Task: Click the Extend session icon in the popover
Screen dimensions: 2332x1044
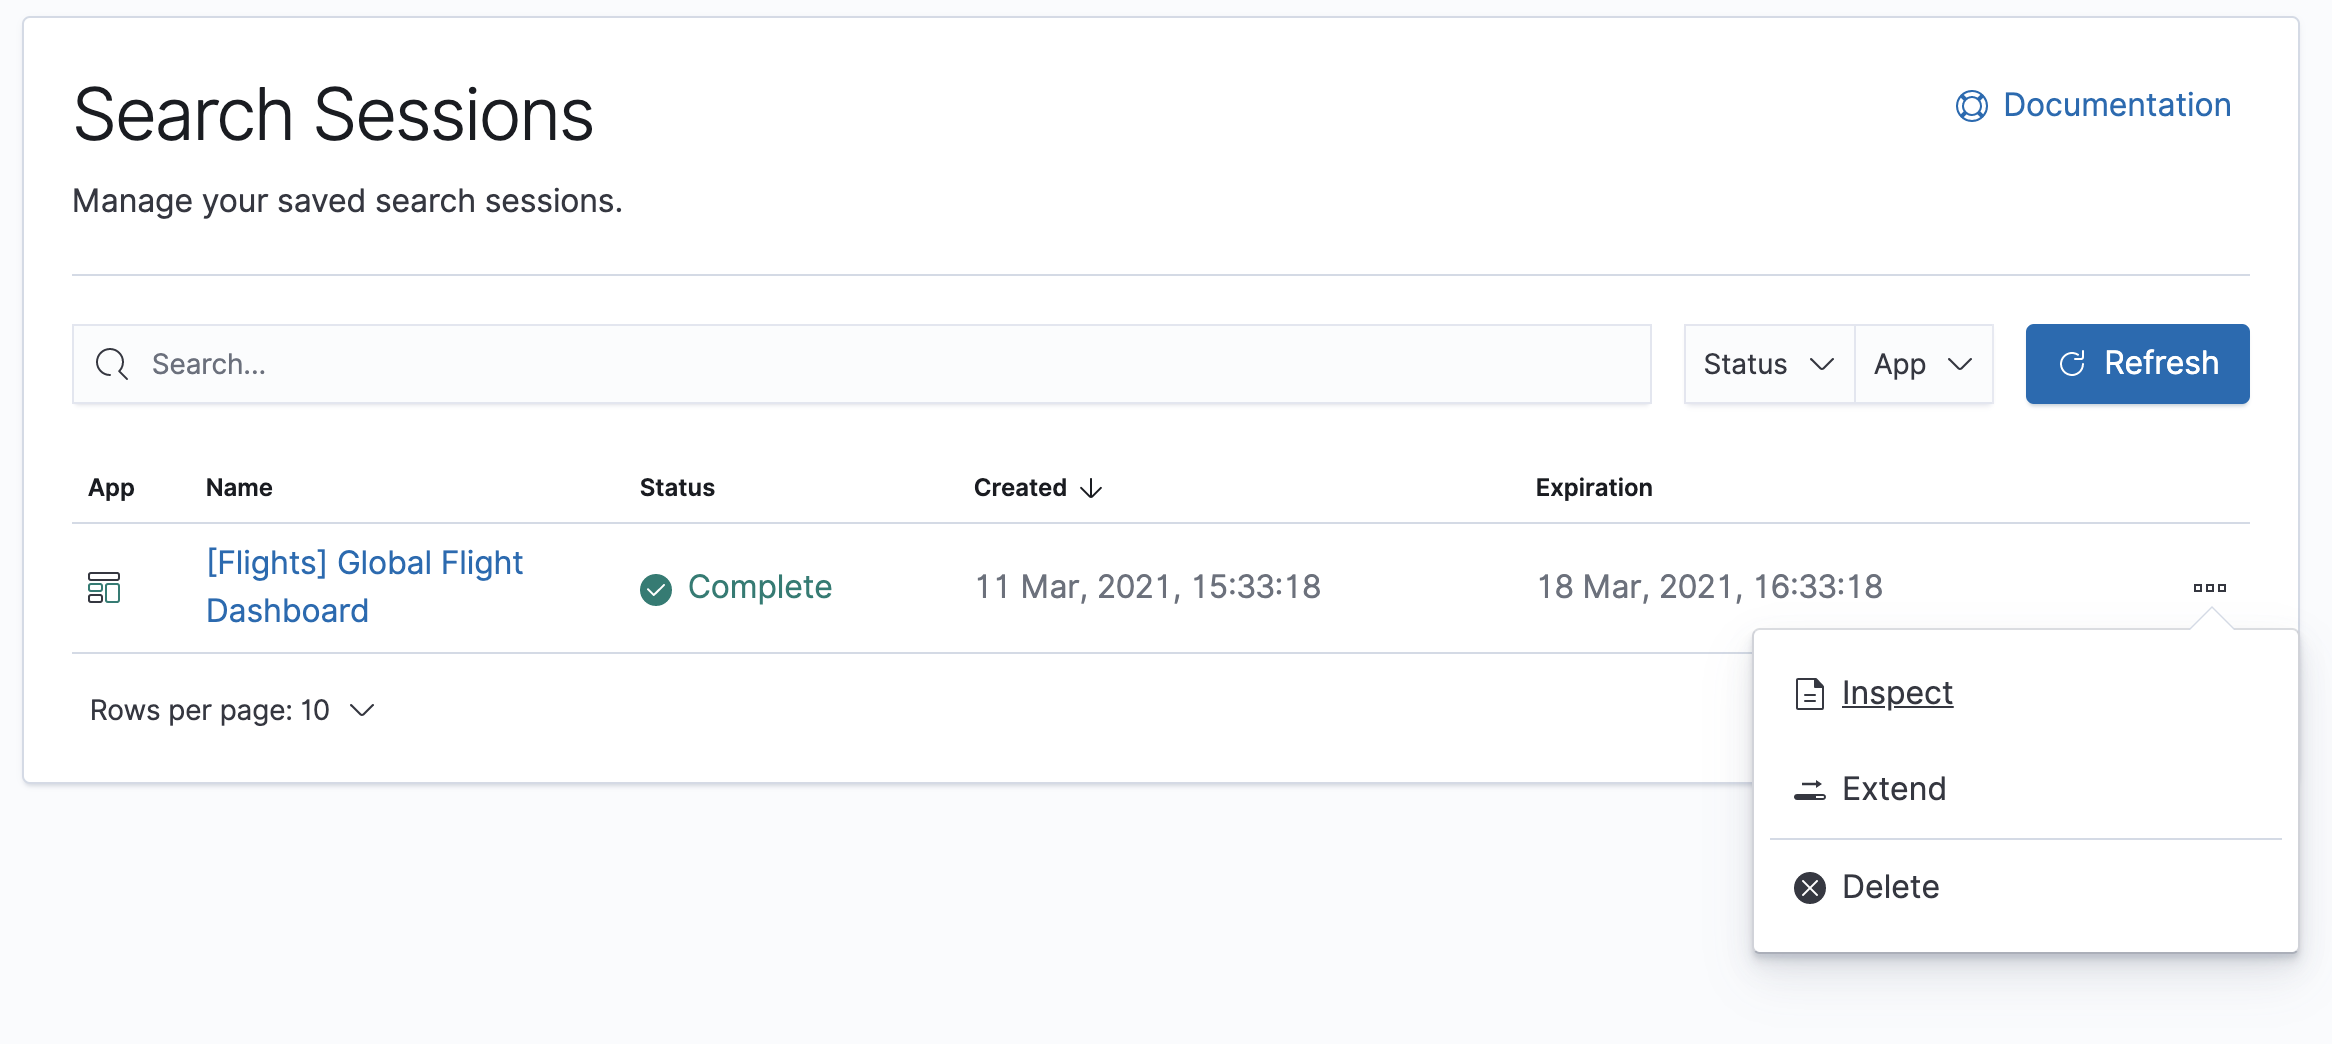Action: click(1810, 789)
